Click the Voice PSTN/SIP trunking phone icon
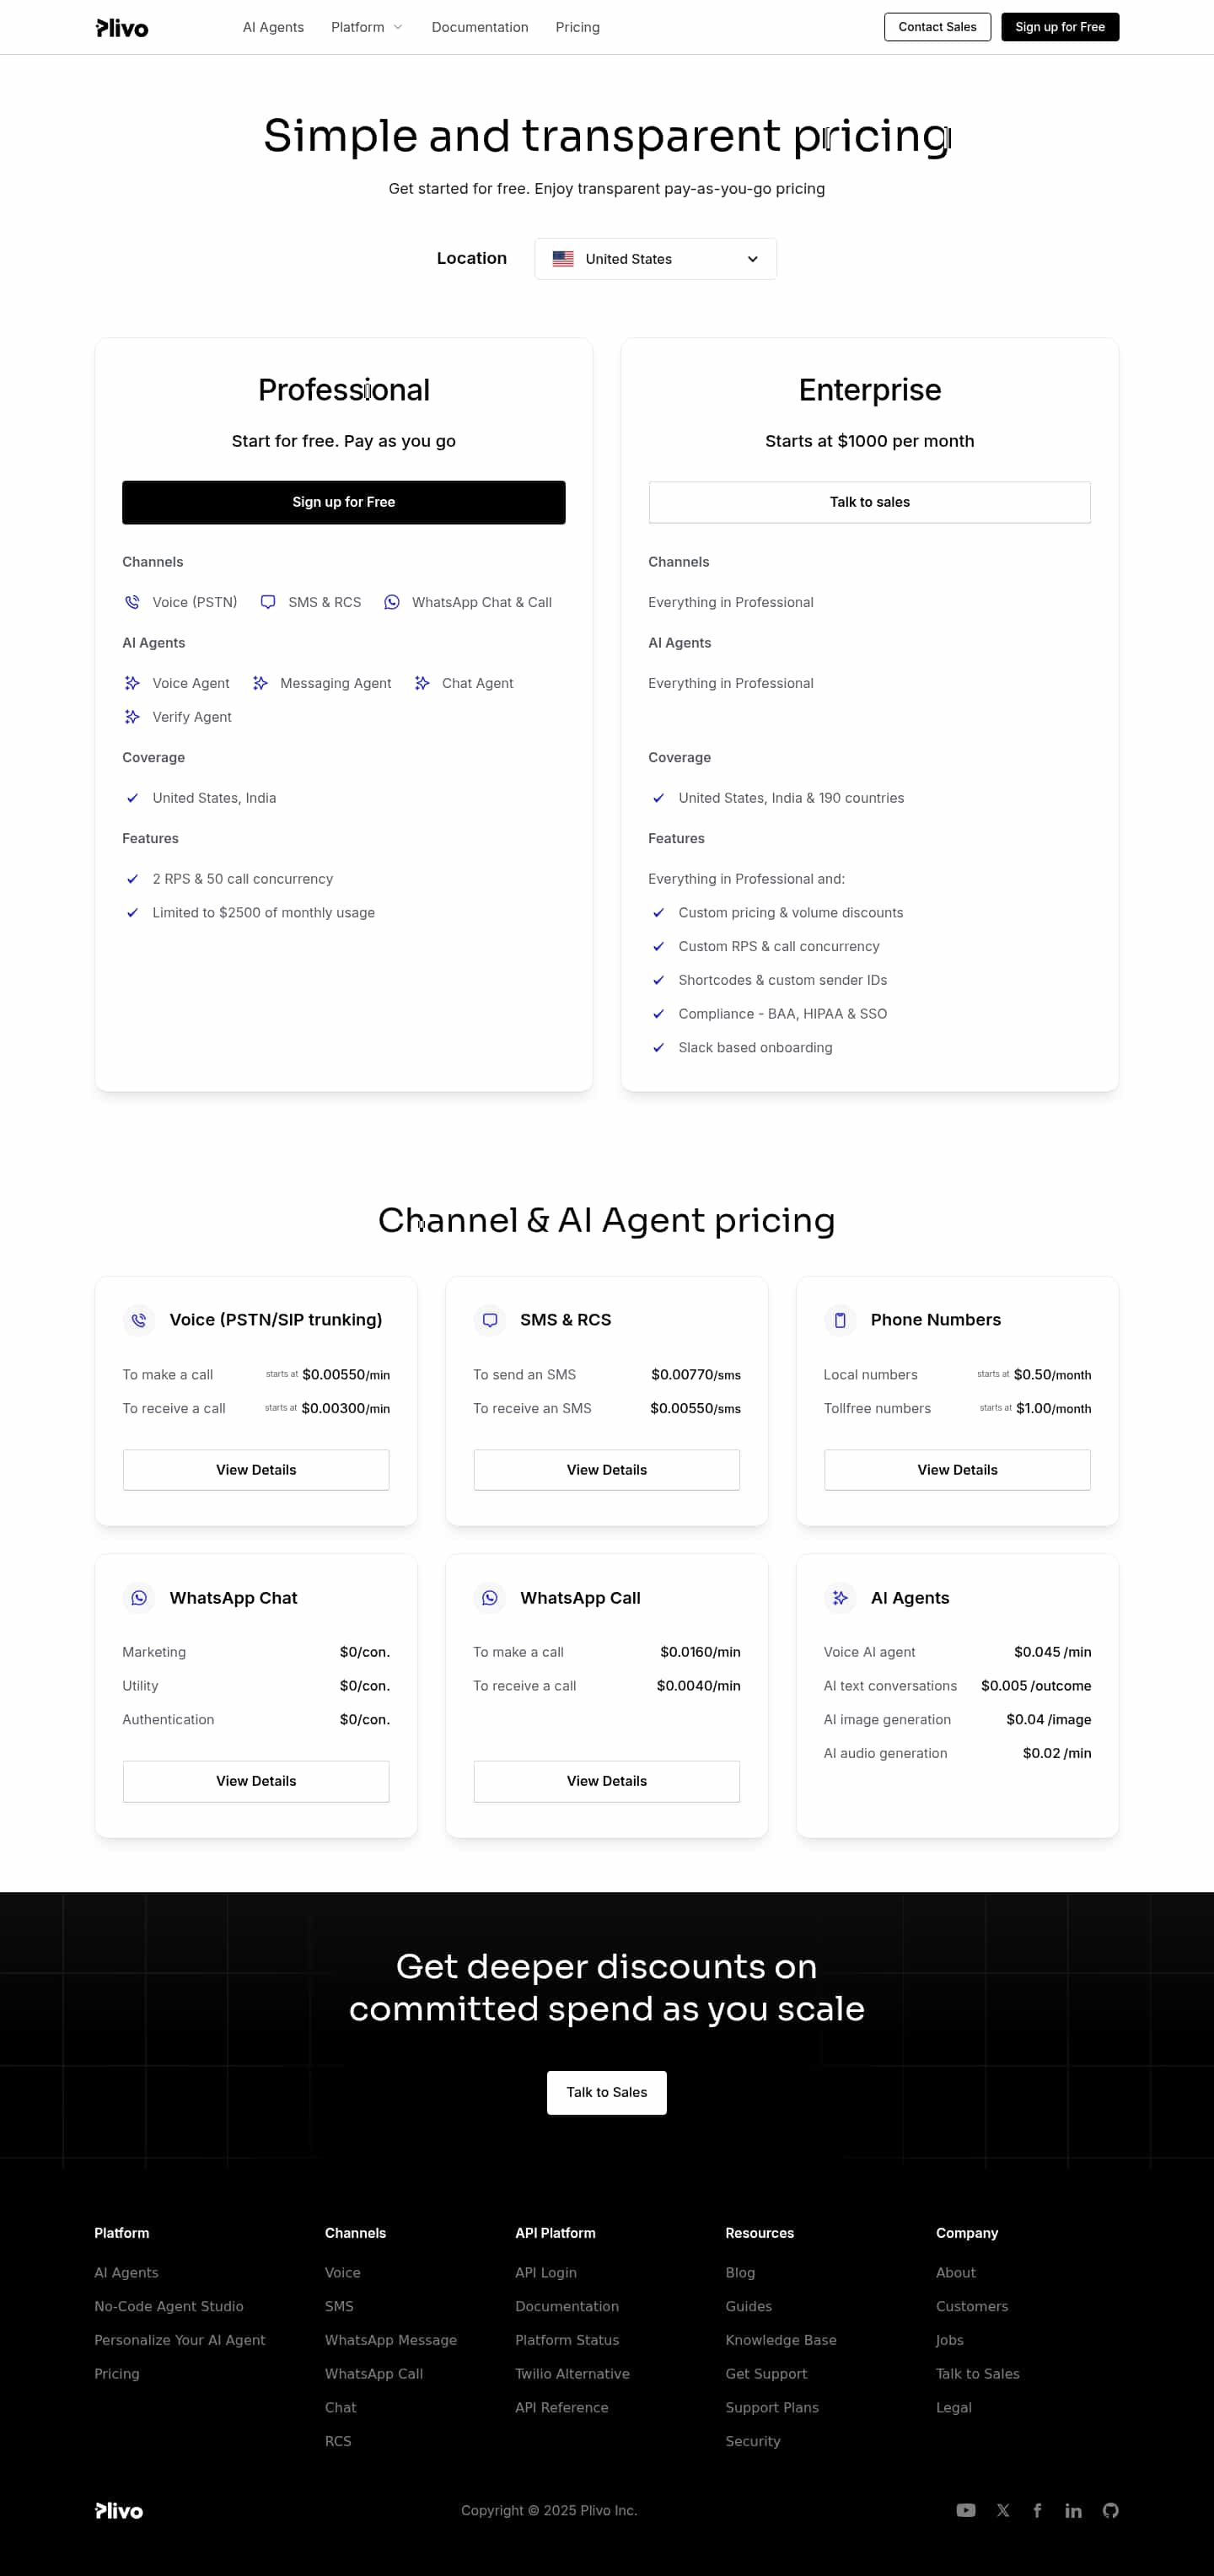This screenshot has height=2576, width=1214. click(x=139, y=1320)
